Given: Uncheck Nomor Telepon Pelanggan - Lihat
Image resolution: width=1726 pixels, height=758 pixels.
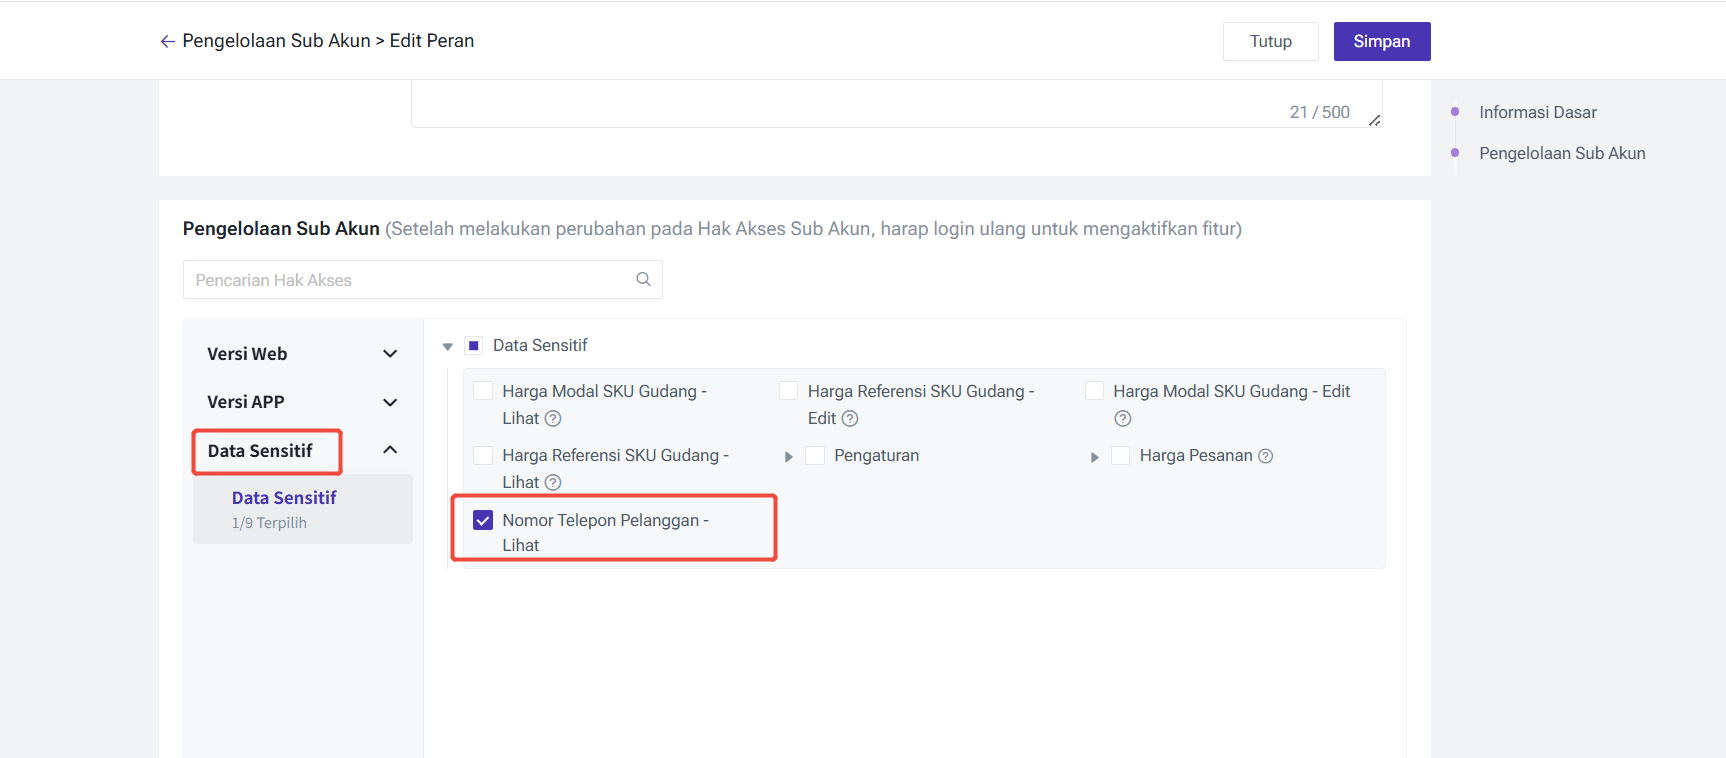Looking at the screenshot, I should [x=483, y=520].
